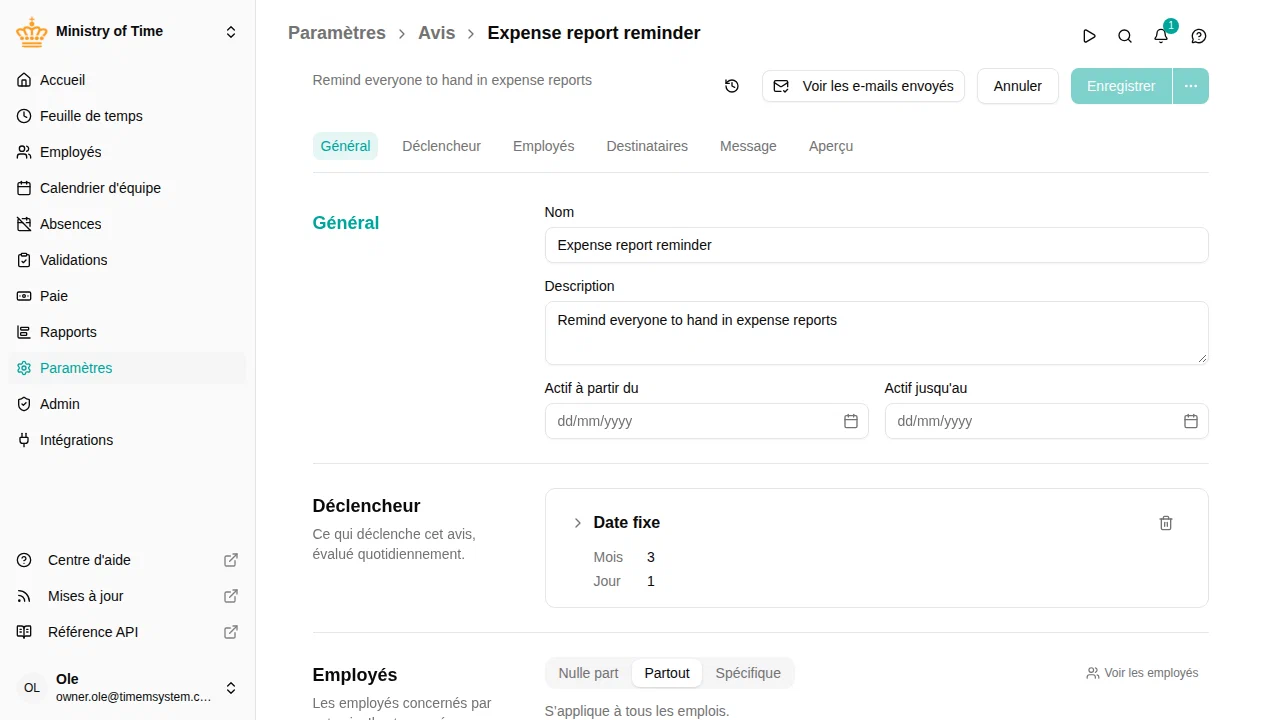Click the OL user avatar
Viewport: 1280px width, 720px height.
click(32, 688)
